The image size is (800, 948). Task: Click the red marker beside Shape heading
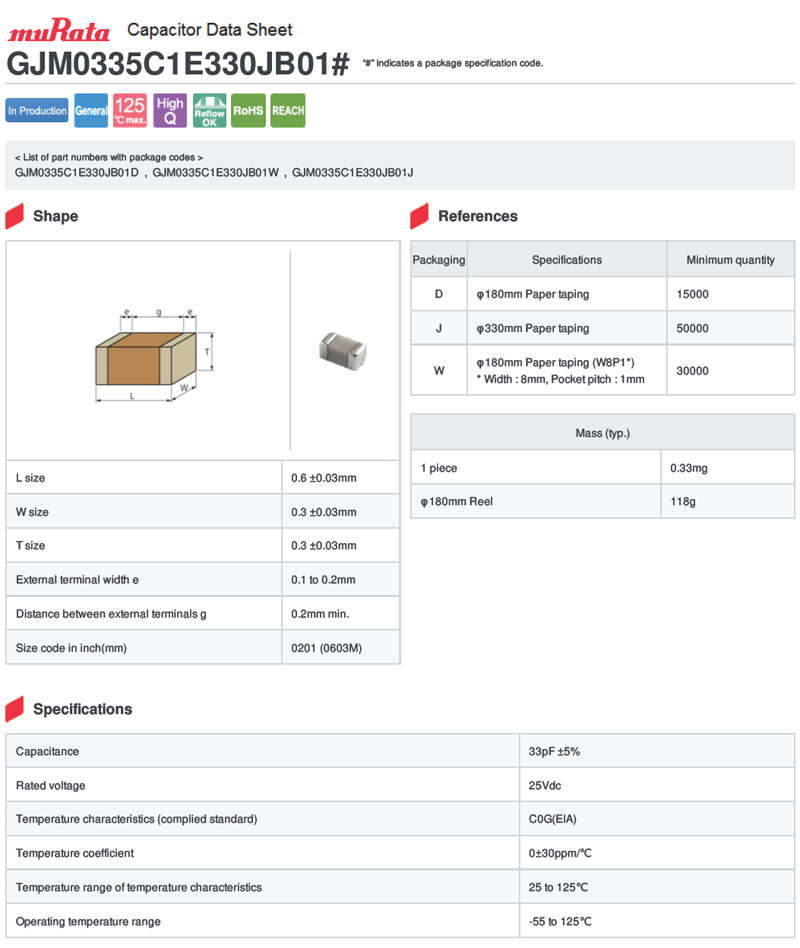coord(15,216)
